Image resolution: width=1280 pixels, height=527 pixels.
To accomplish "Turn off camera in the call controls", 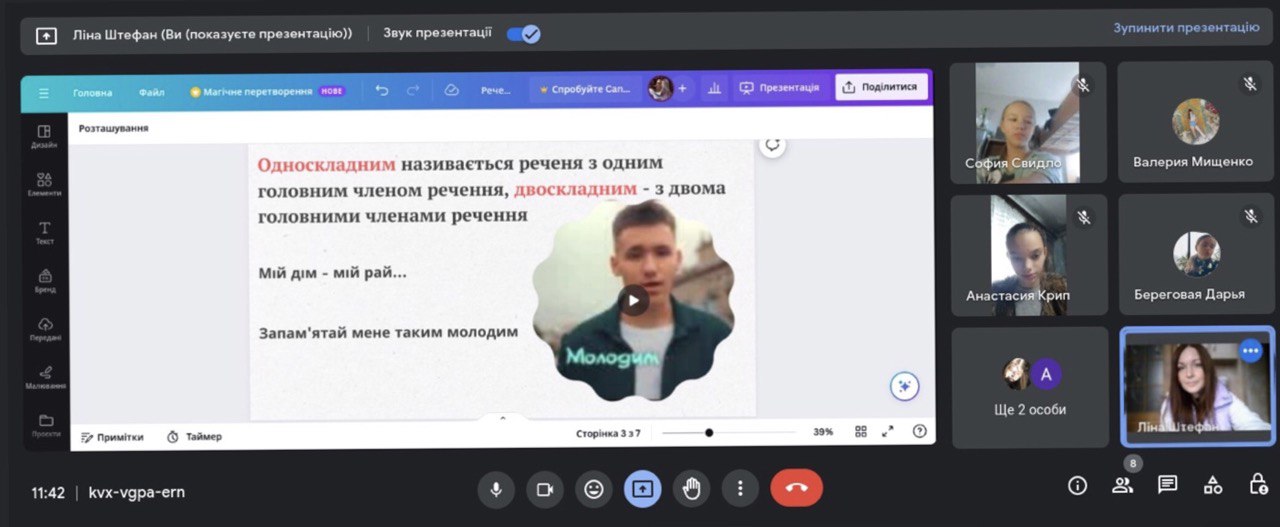I will coord(545,488).
